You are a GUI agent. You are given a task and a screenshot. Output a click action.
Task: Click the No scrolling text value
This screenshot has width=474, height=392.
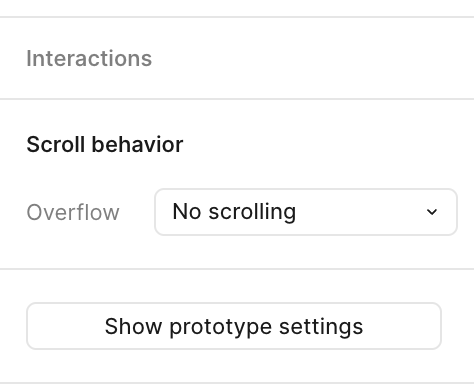point(234,212)
